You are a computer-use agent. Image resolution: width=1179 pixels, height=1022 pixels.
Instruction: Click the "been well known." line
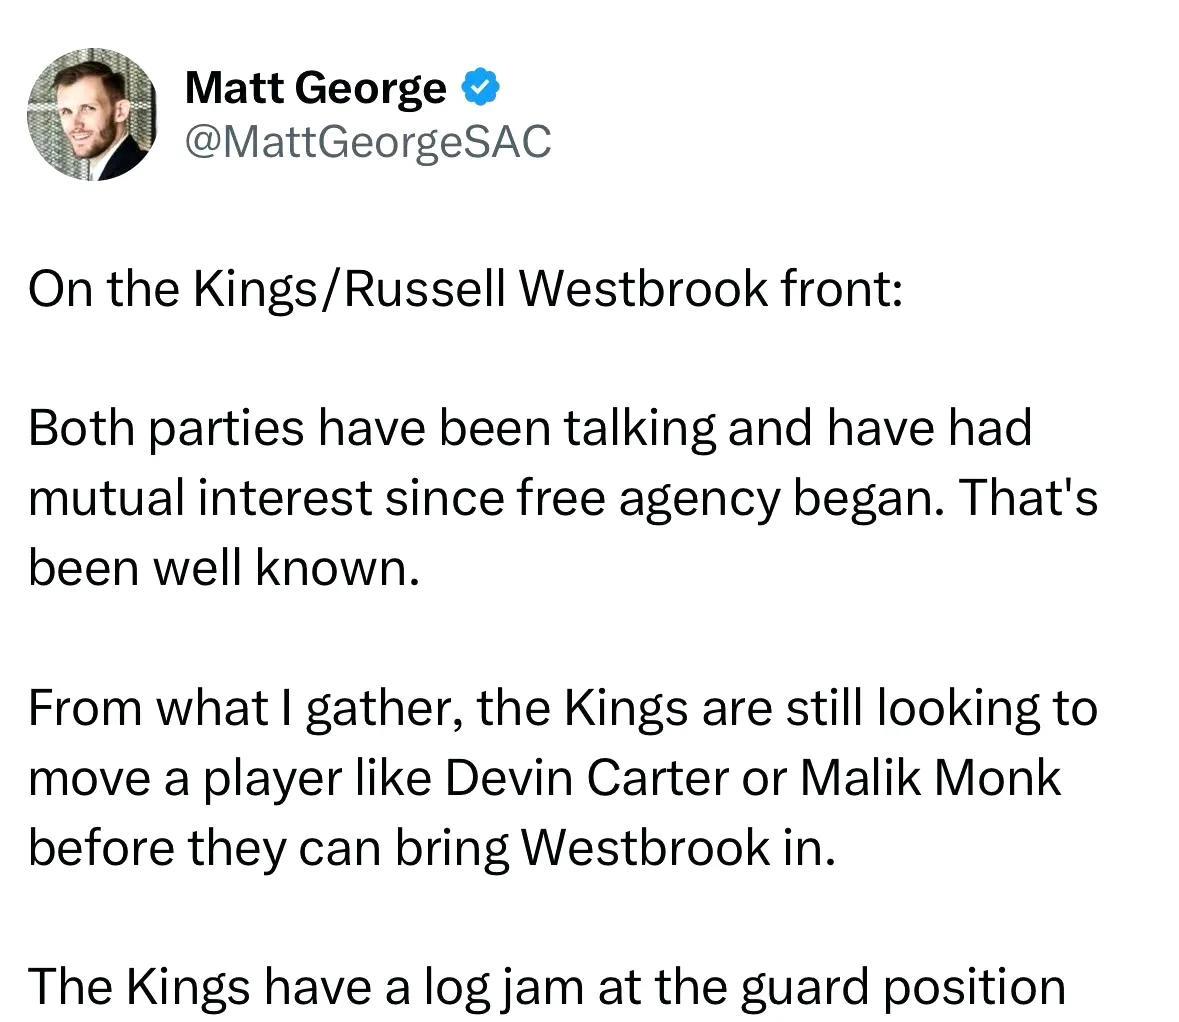(221, 568)
